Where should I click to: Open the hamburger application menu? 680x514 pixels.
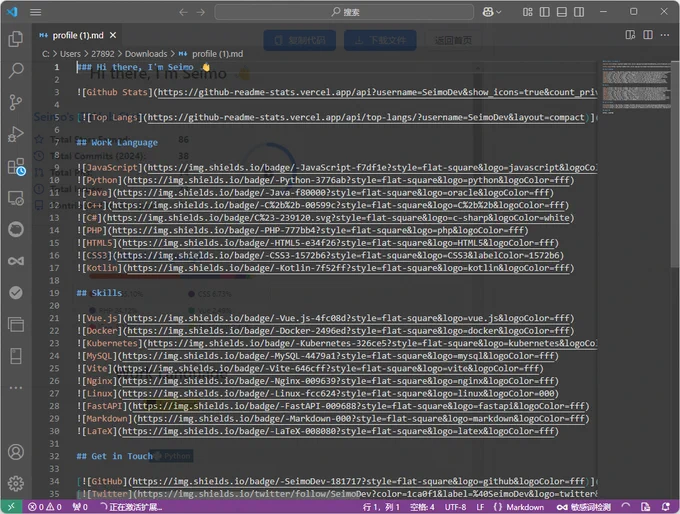coord(36,12)
